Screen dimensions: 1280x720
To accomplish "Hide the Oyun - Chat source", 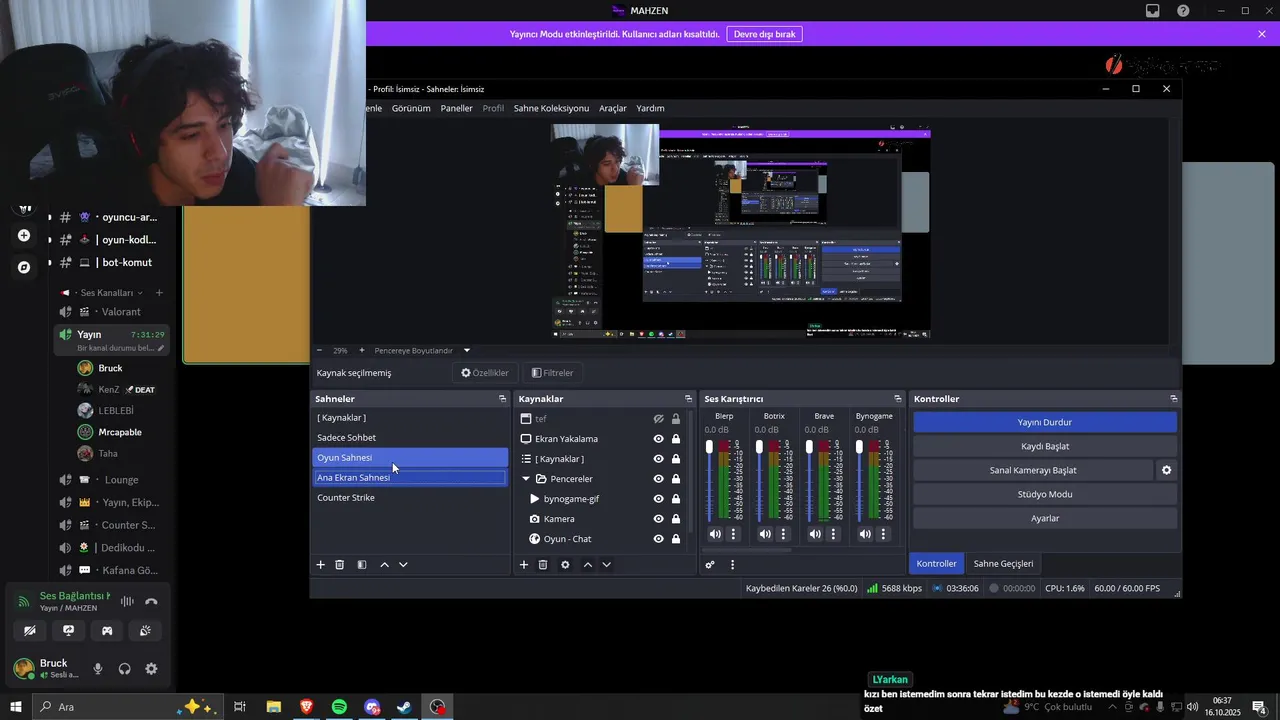I will pos(659,539).
